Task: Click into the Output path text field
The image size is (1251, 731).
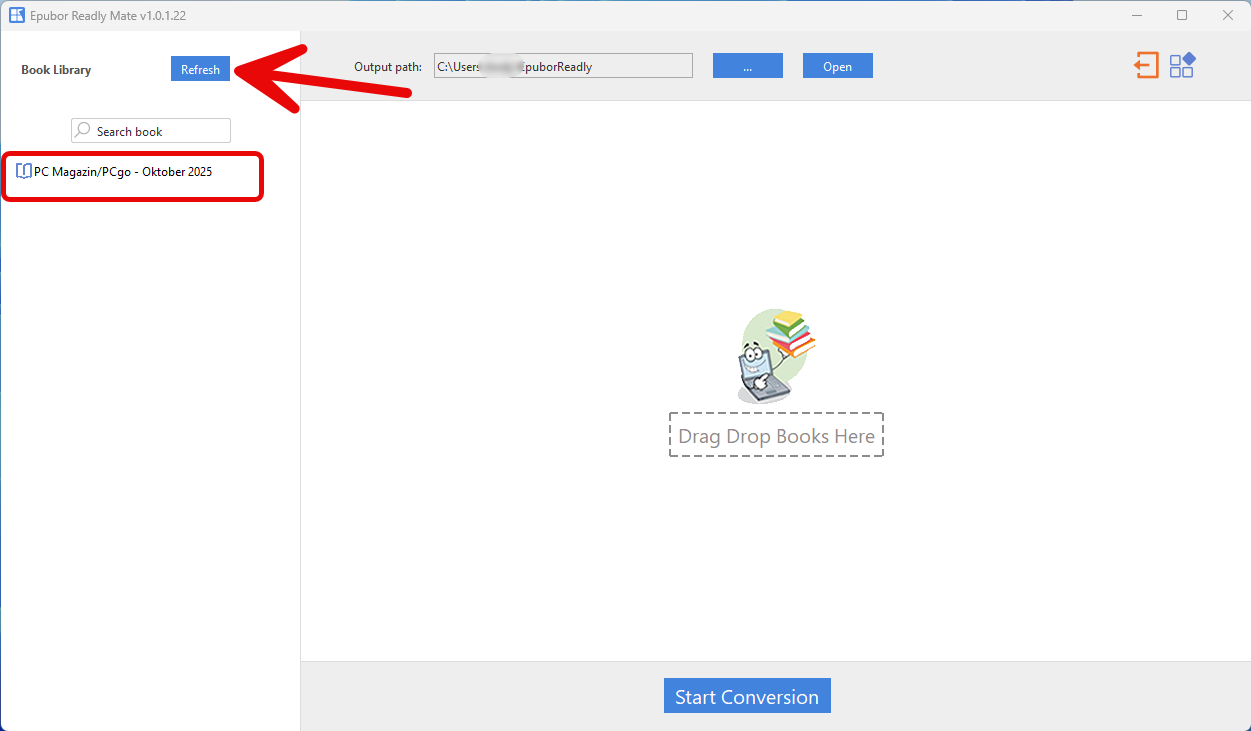Action: coord(562,66)
